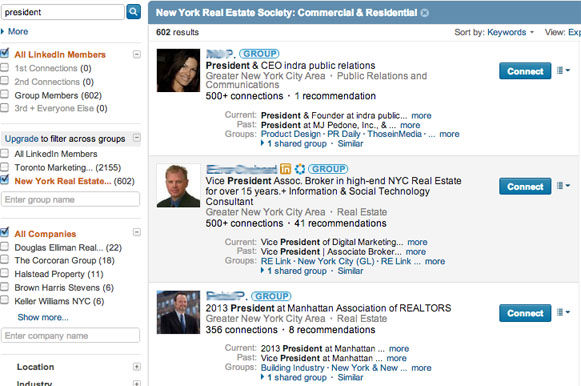
Task: Connect with the Vice President Assoc. Broker
Action: [x=525, y=186]
